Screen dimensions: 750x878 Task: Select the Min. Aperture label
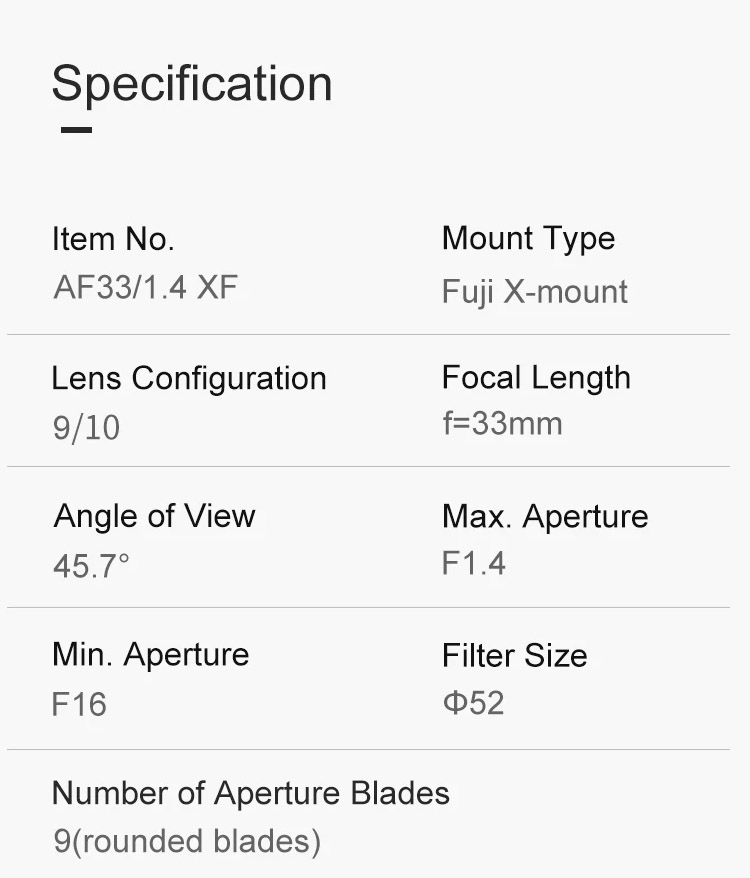pyautogui.click(x=151, y=655)
